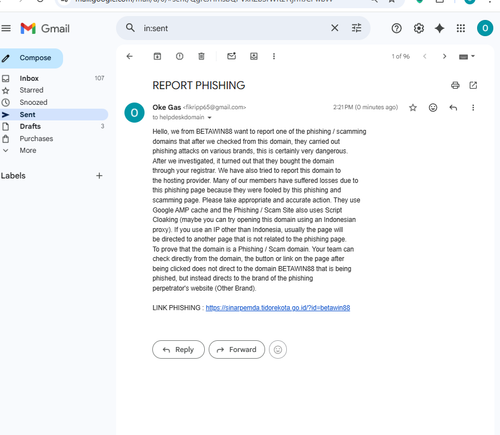The image size is (500, 435).
Task: Open the Support help icon
Action: coord(396,28)
